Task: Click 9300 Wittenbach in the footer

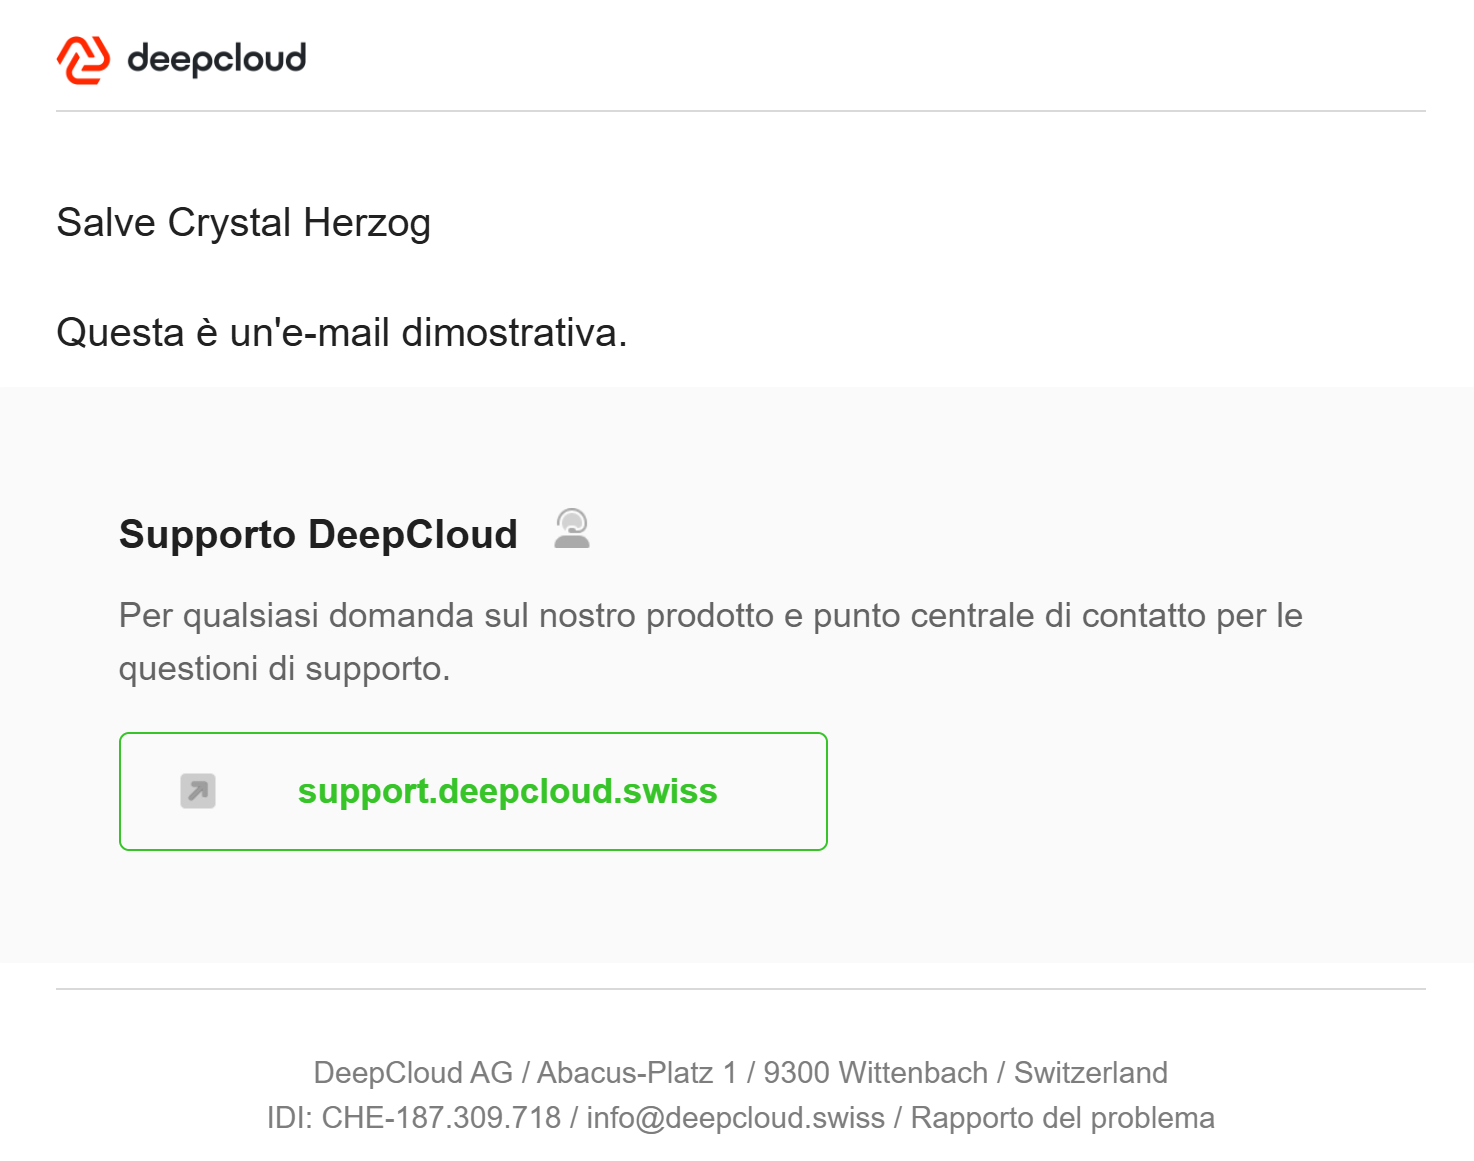Action: tap(875, 1072)
